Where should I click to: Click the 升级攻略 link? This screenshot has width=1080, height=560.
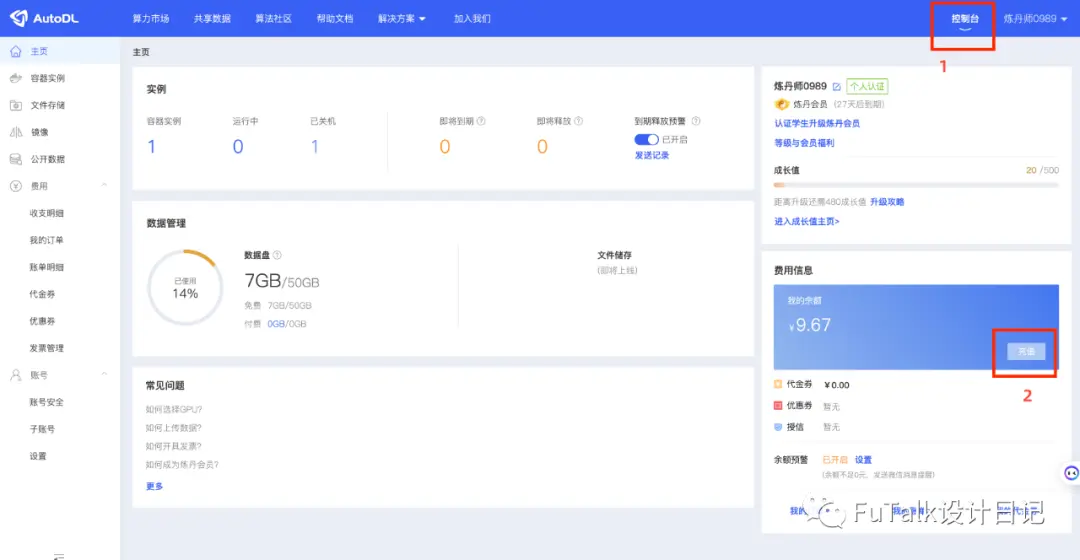coord(886,202)
